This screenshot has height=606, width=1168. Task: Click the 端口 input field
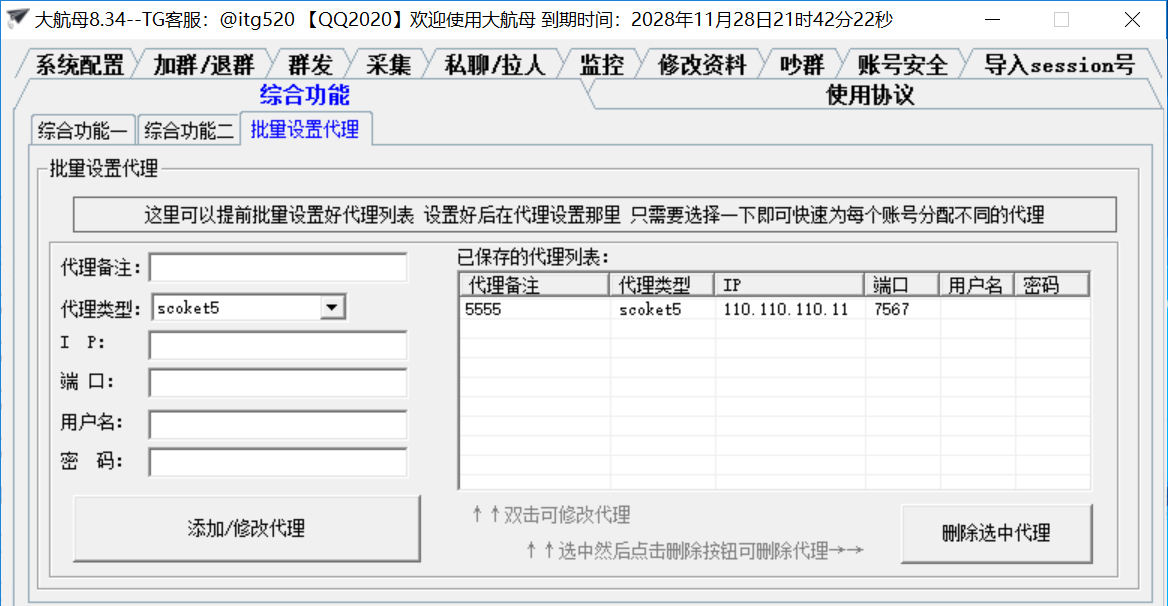pos(277,383)
